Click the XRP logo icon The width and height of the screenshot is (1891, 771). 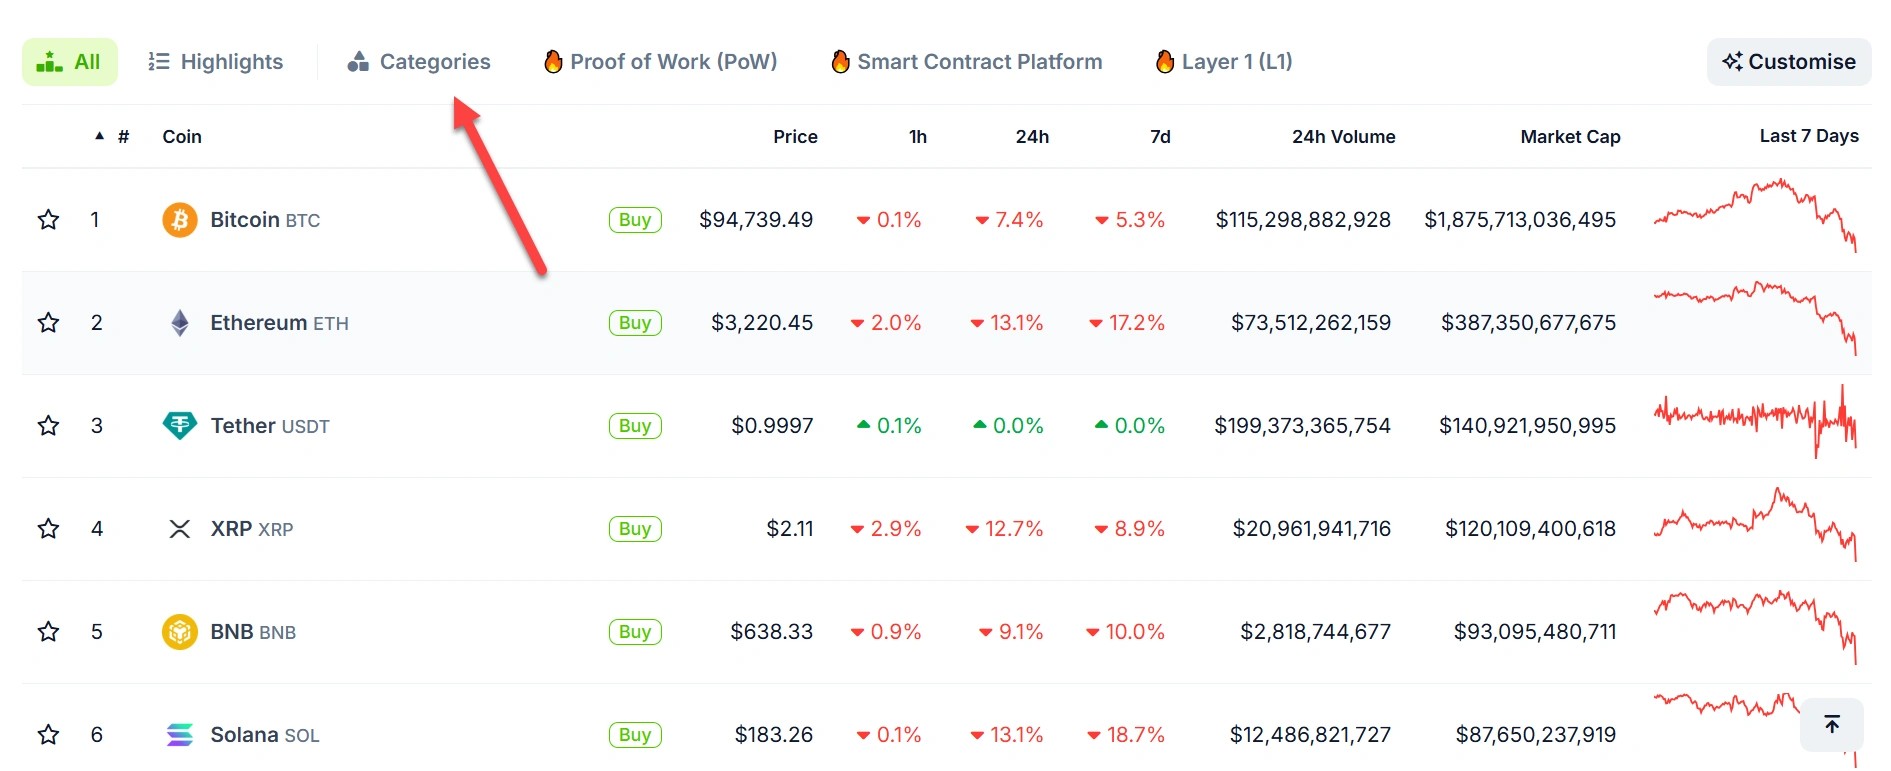(180, 529)
